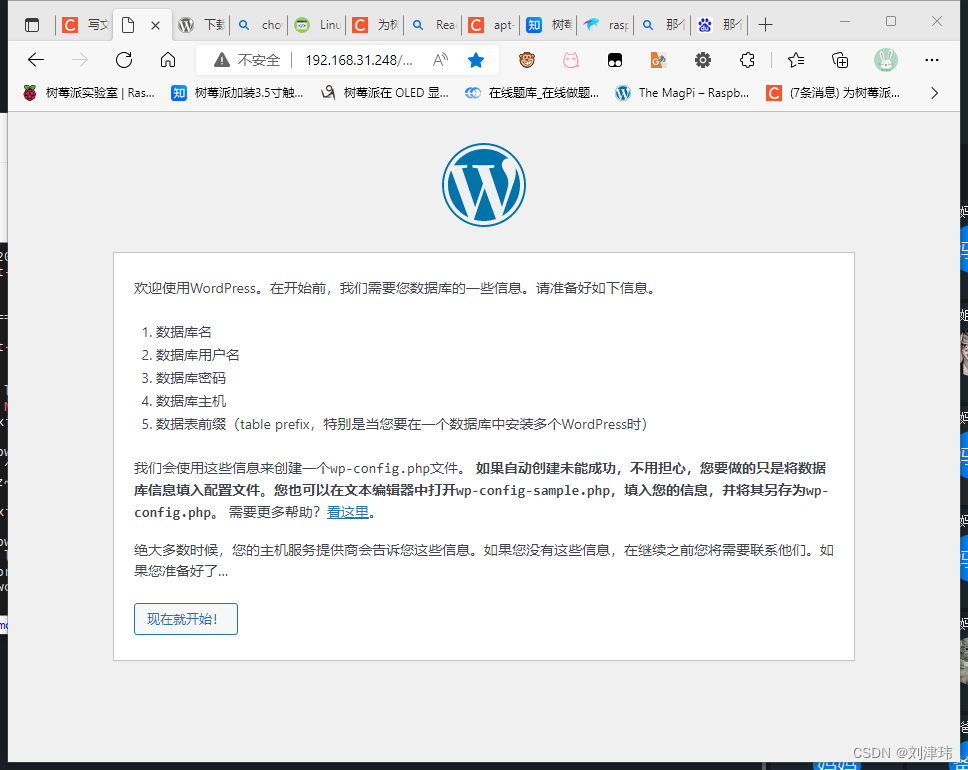Click the settings gear icon in the toolbar

[x=702, y=60]
